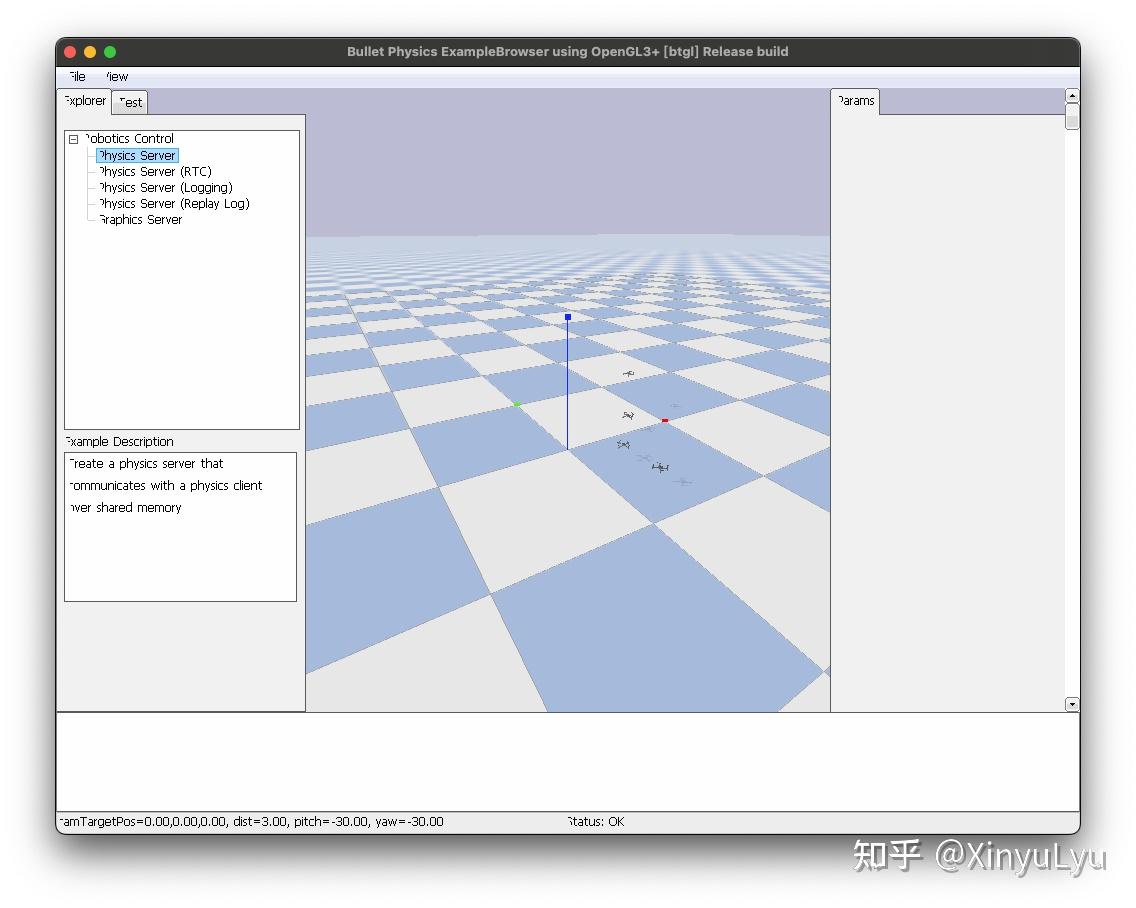The image size is (1136, 908).
Task: Open the File menu
Action: point(76,76)
